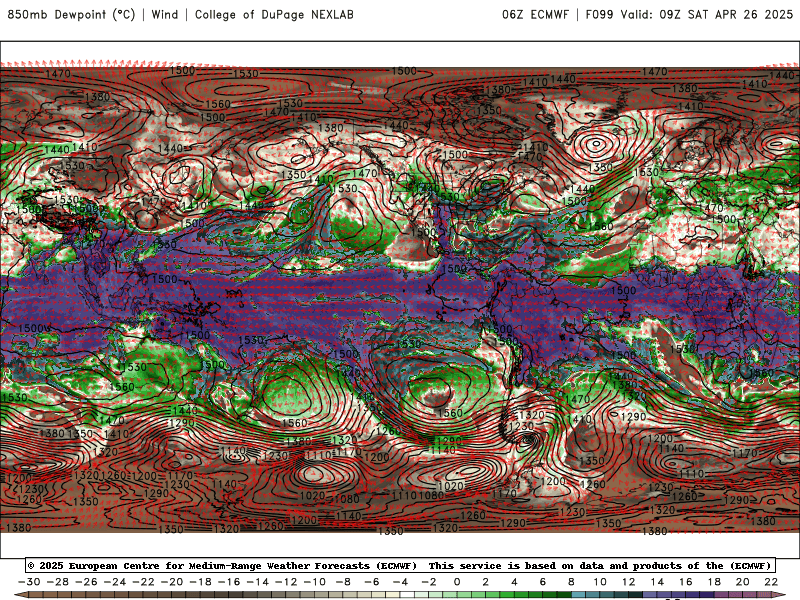Select the -24 legend label

coord(114,582)
